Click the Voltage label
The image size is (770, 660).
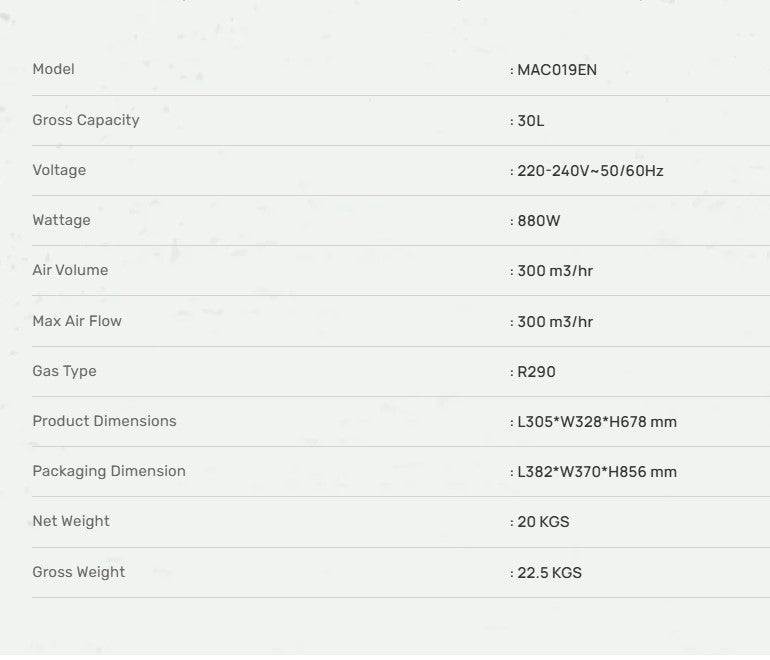(x=59, y=170)
